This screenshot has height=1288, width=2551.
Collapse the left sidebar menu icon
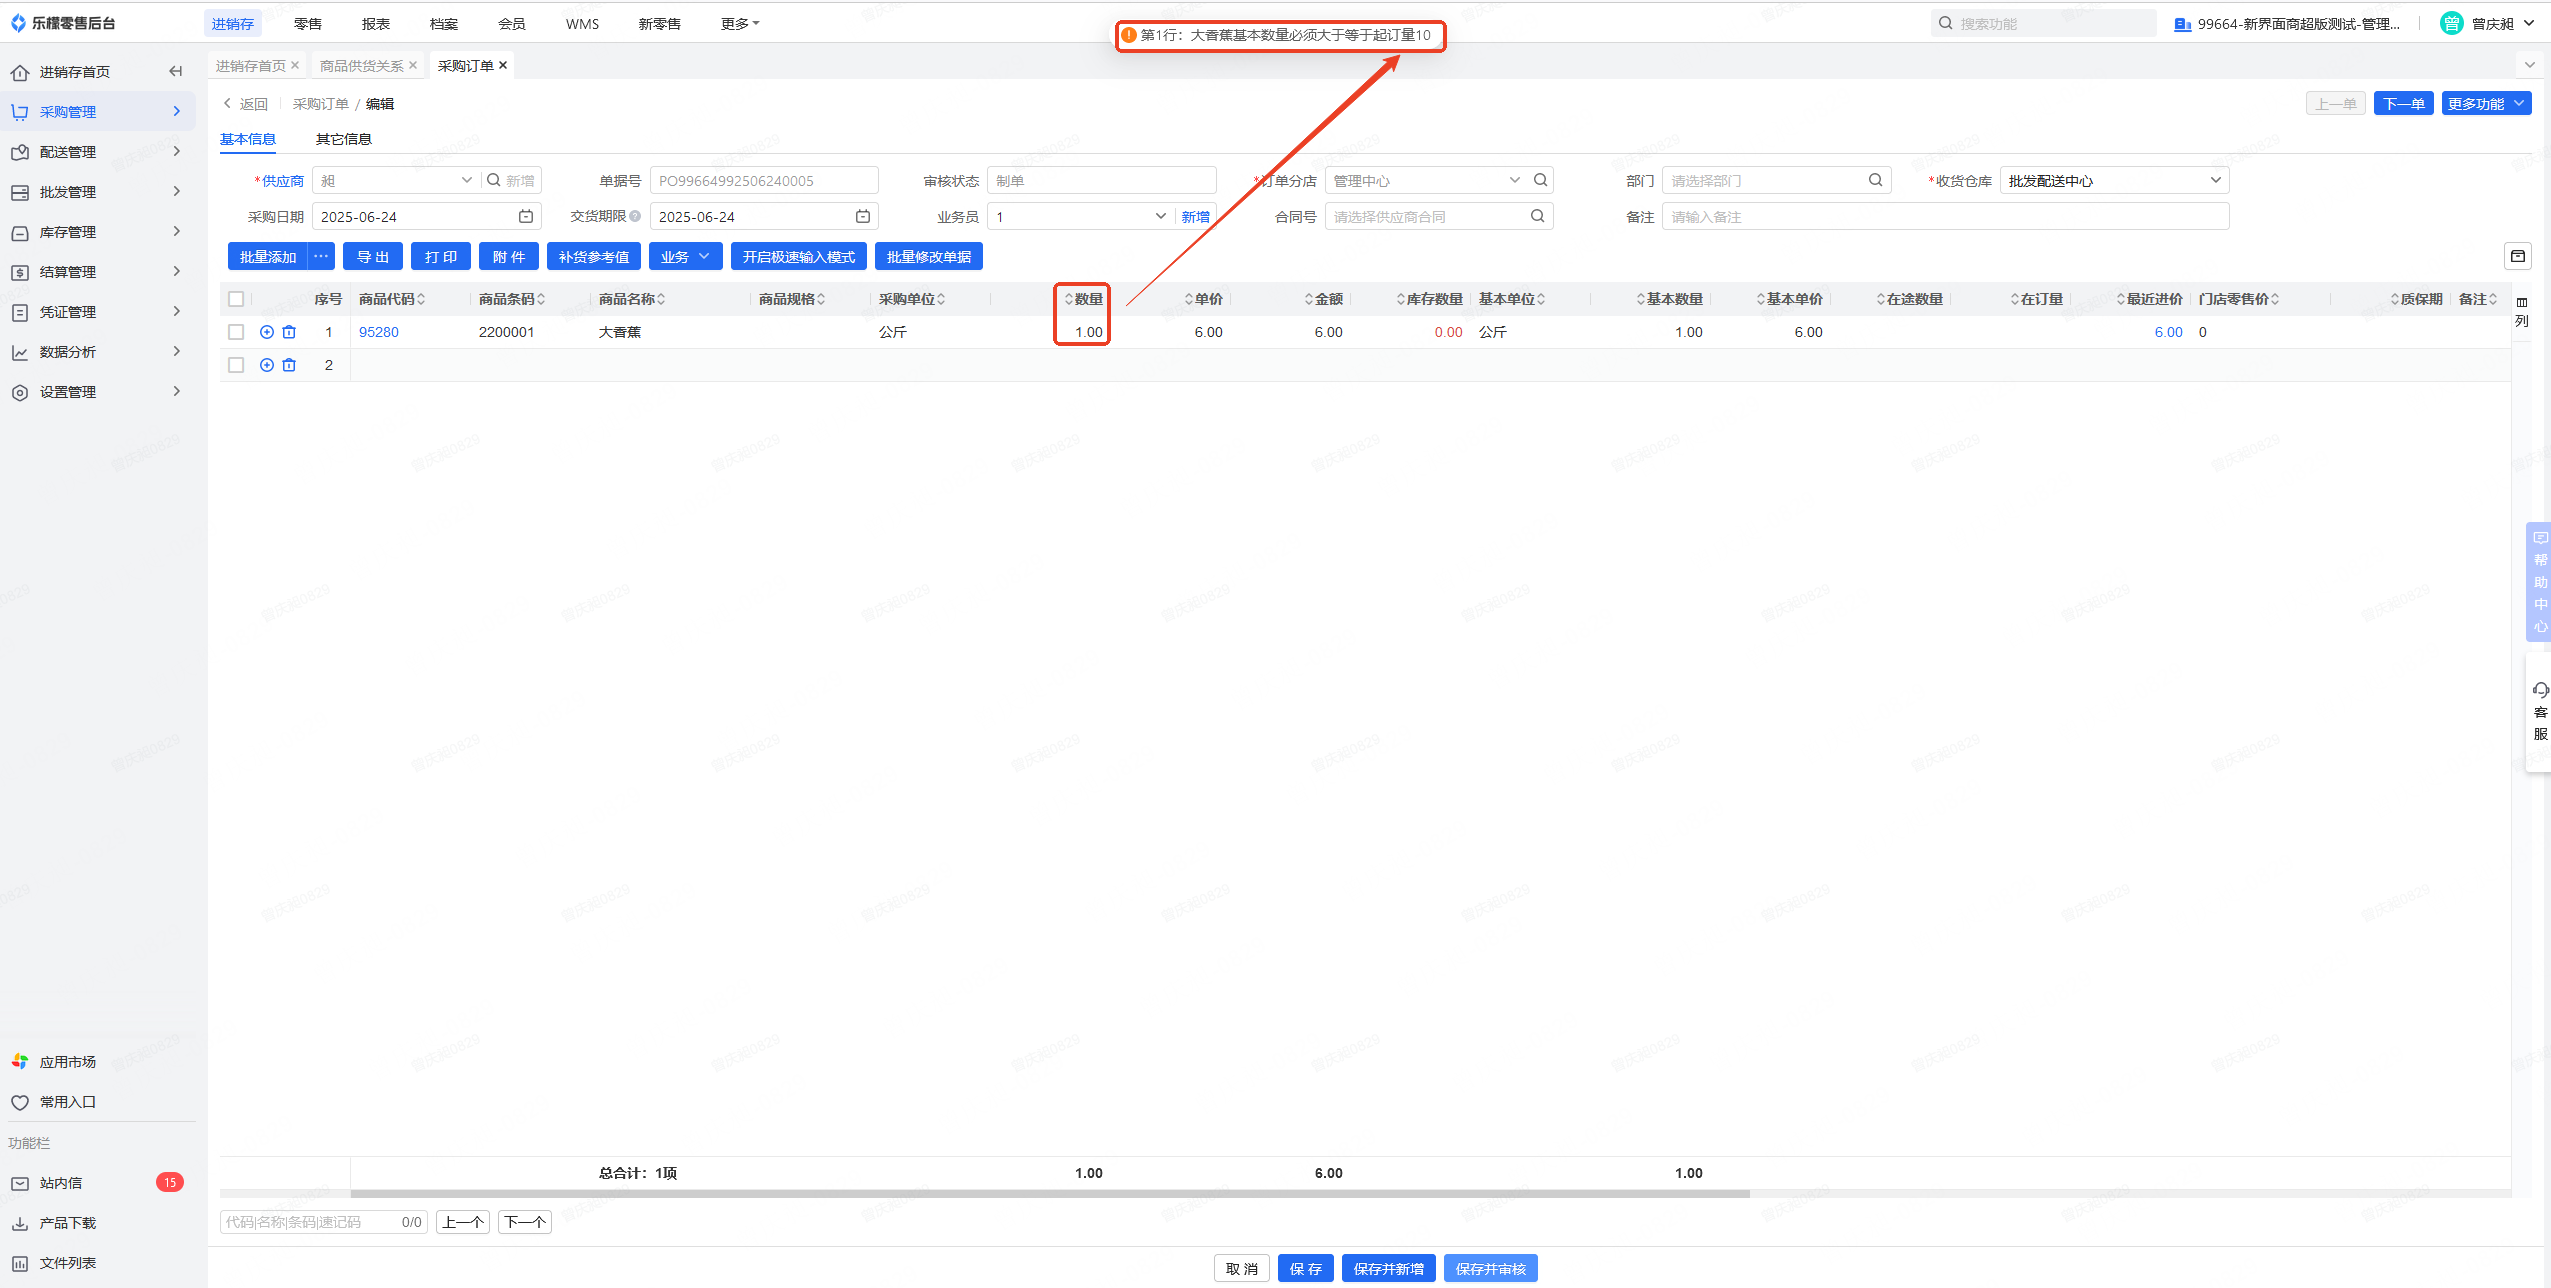pos(176,71)
